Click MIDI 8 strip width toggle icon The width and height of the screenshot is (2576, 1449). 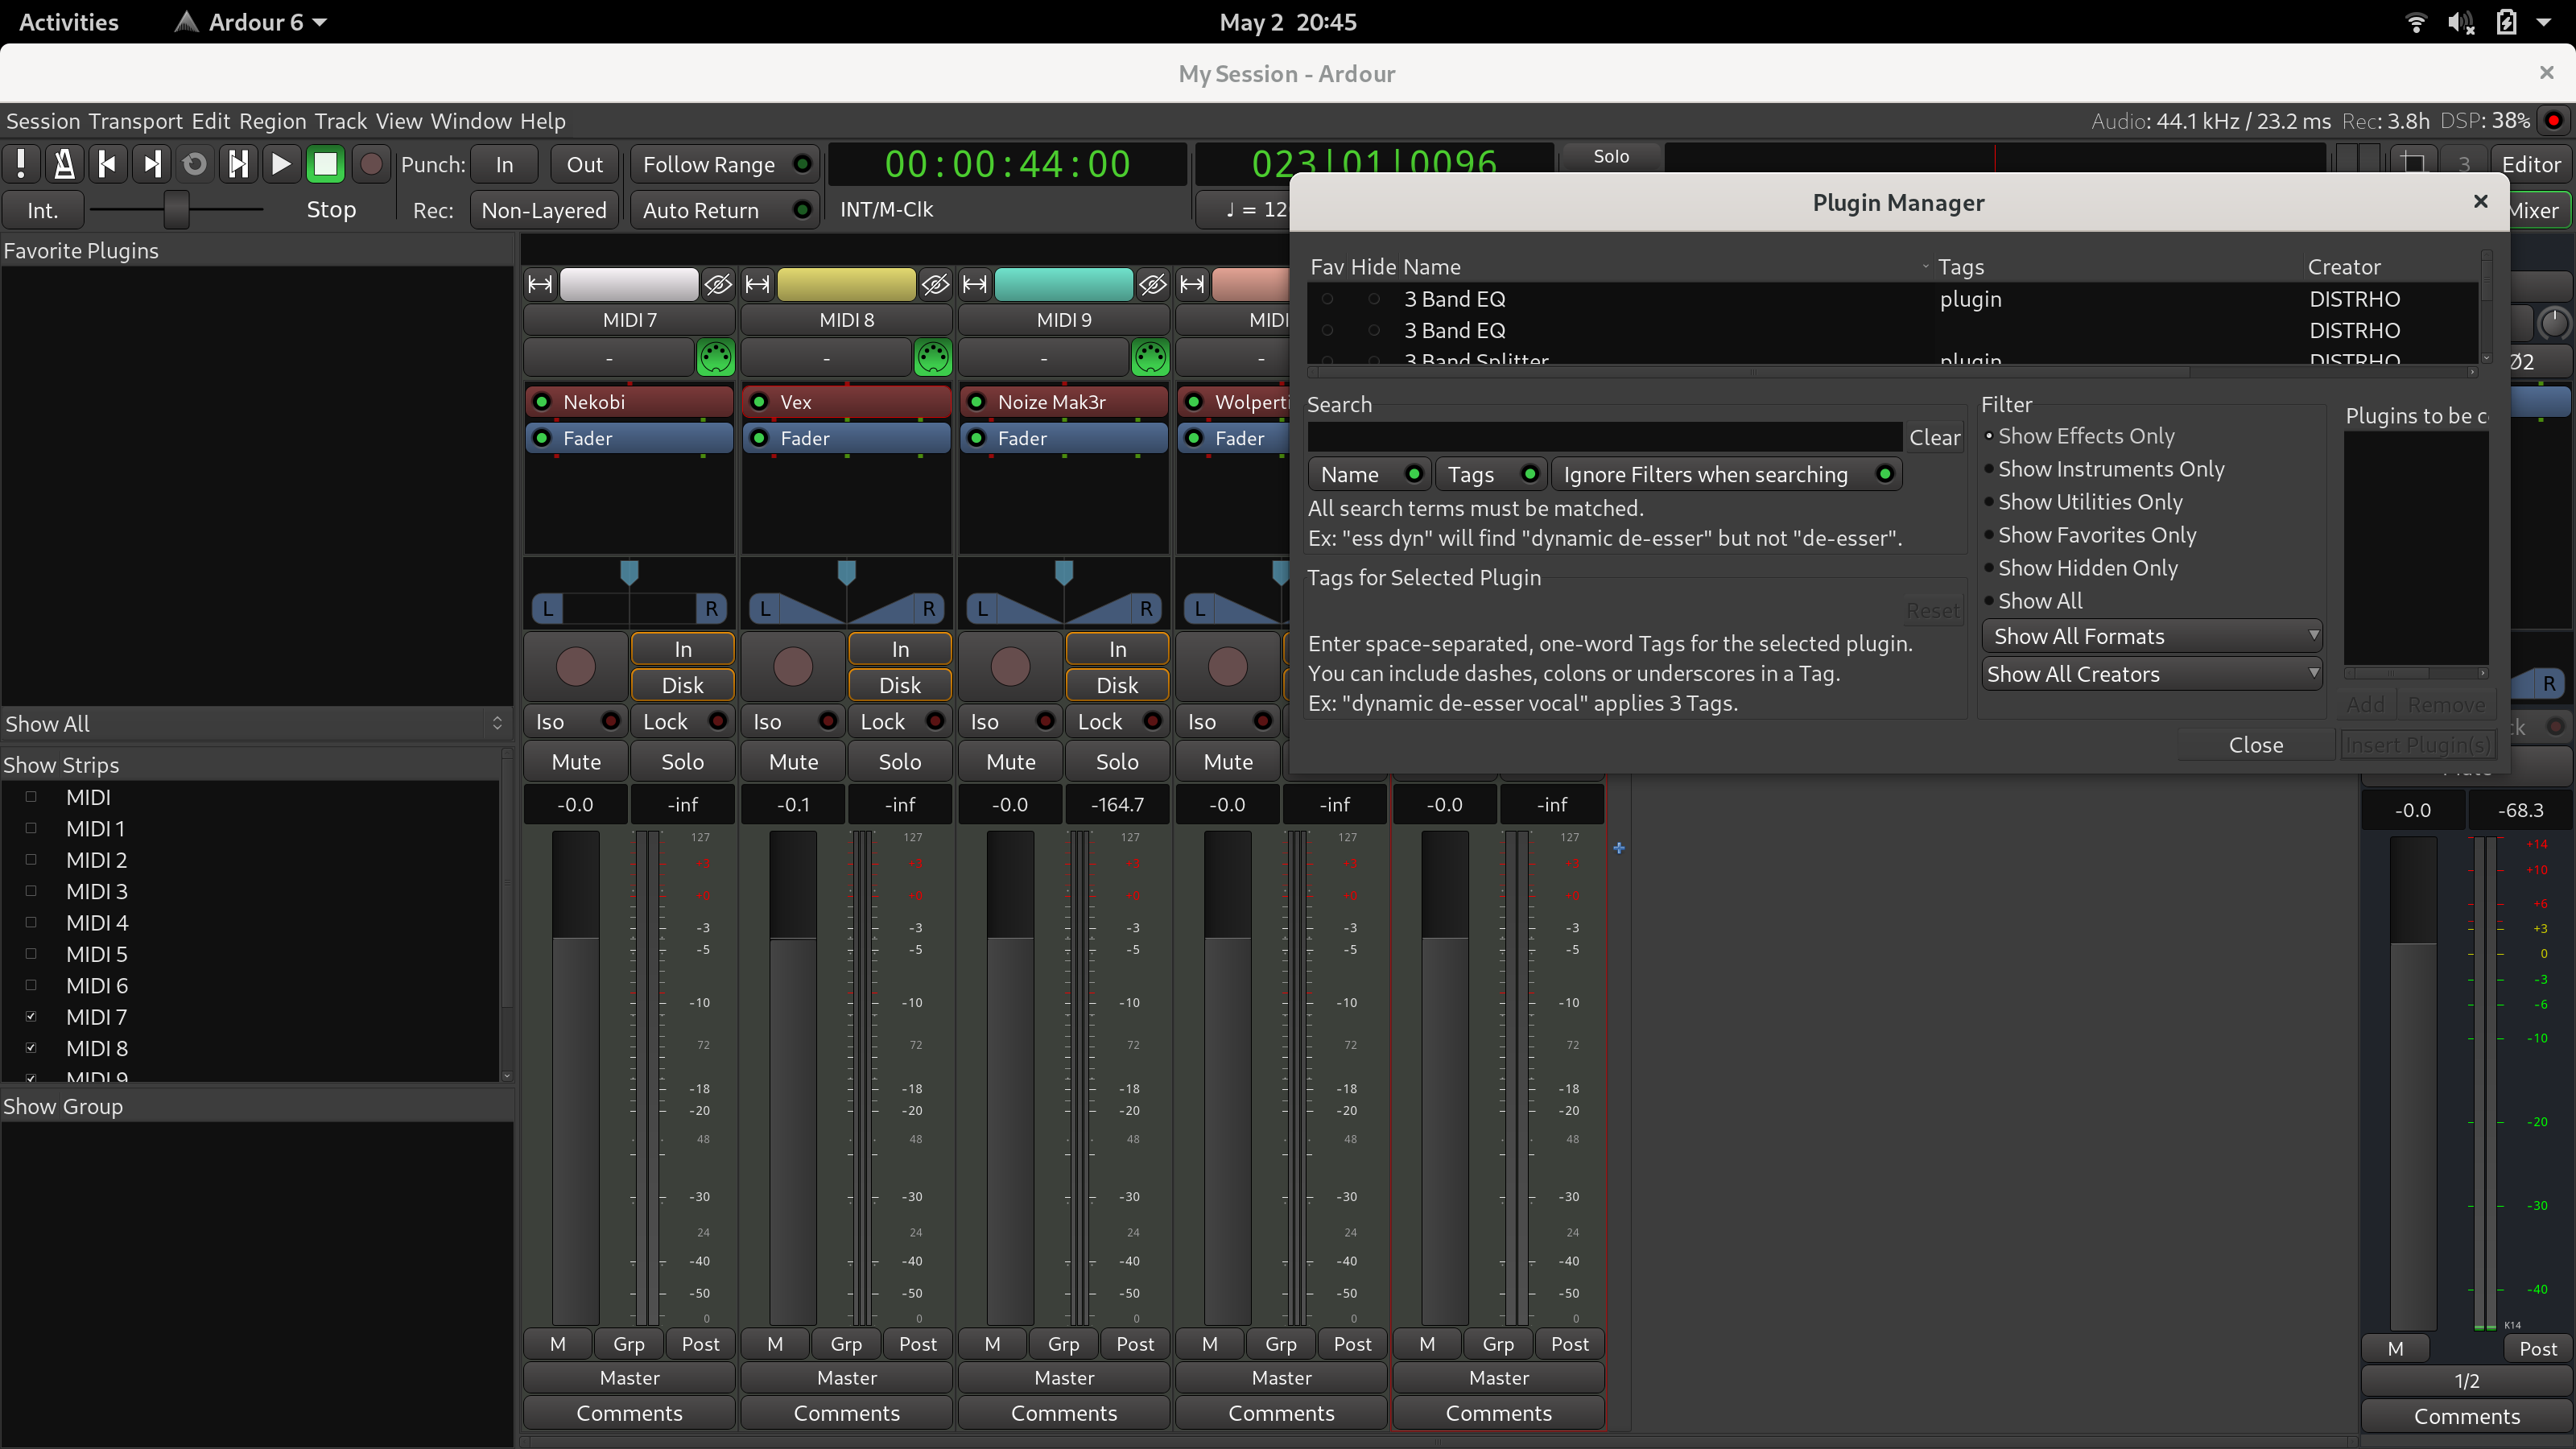point(757,285)
